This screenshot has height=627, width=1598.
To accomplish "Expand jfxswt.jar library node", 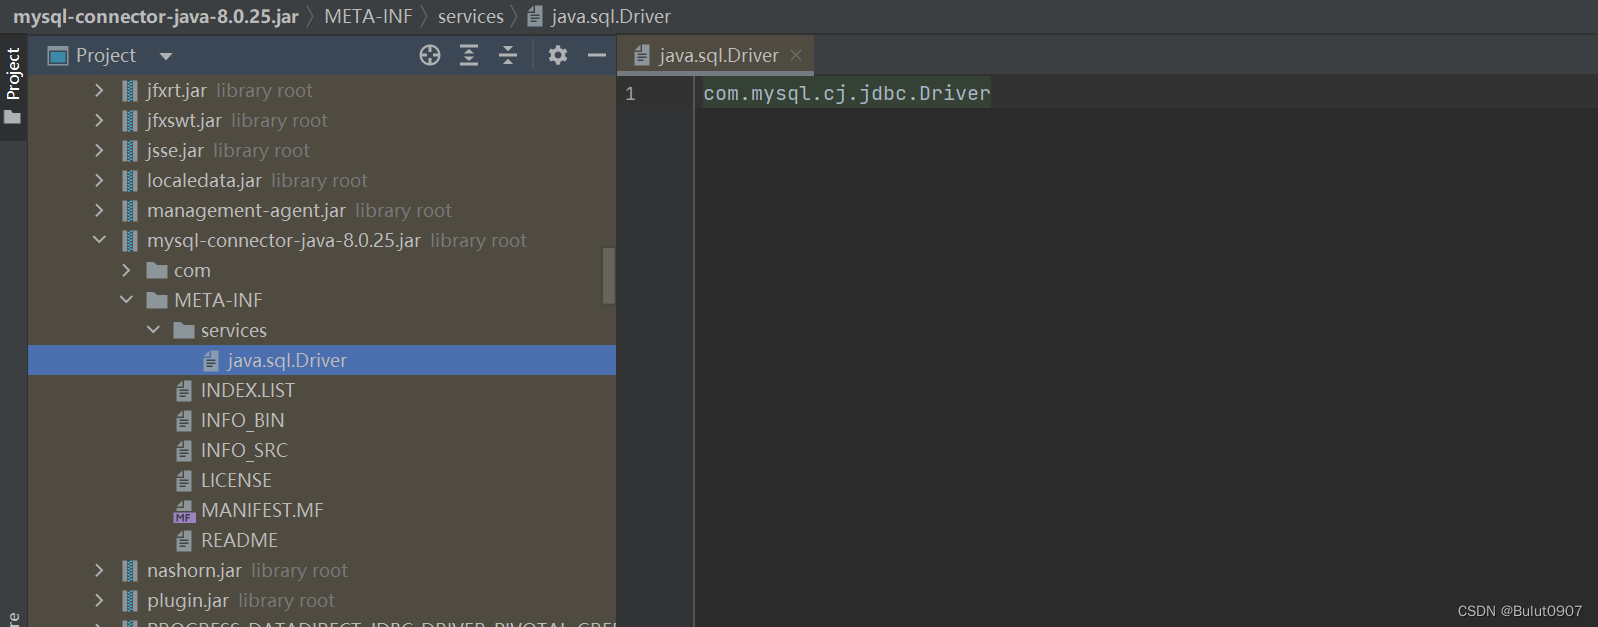I will (99, 120).
